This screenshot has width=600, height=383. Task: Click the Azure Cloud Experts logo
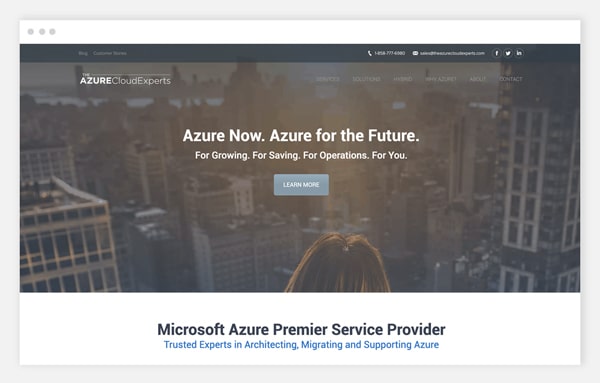tap(125, 79)
